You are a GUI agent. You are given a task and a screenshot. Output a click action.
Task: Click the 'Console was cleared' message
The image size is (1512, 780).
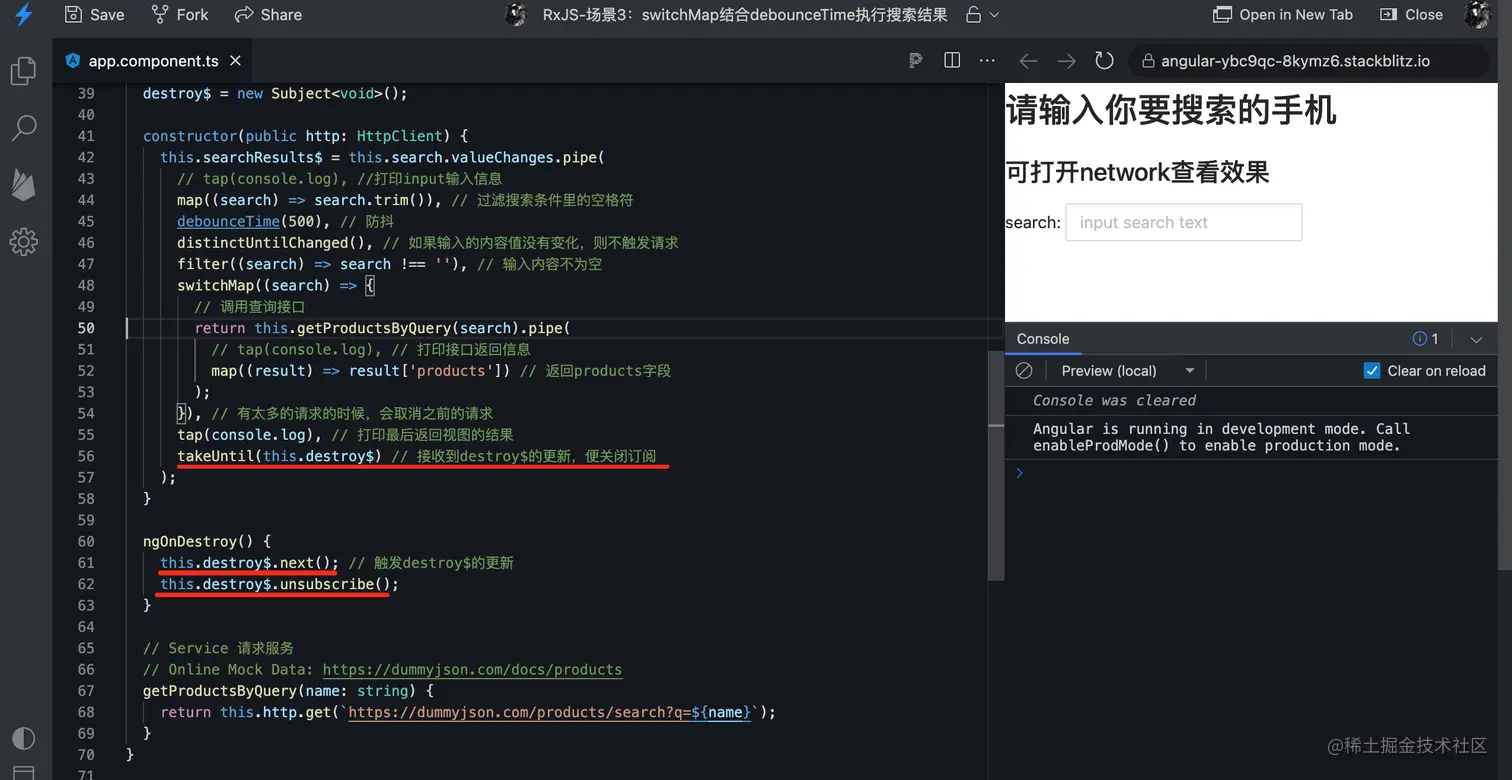coord(1114,400)
